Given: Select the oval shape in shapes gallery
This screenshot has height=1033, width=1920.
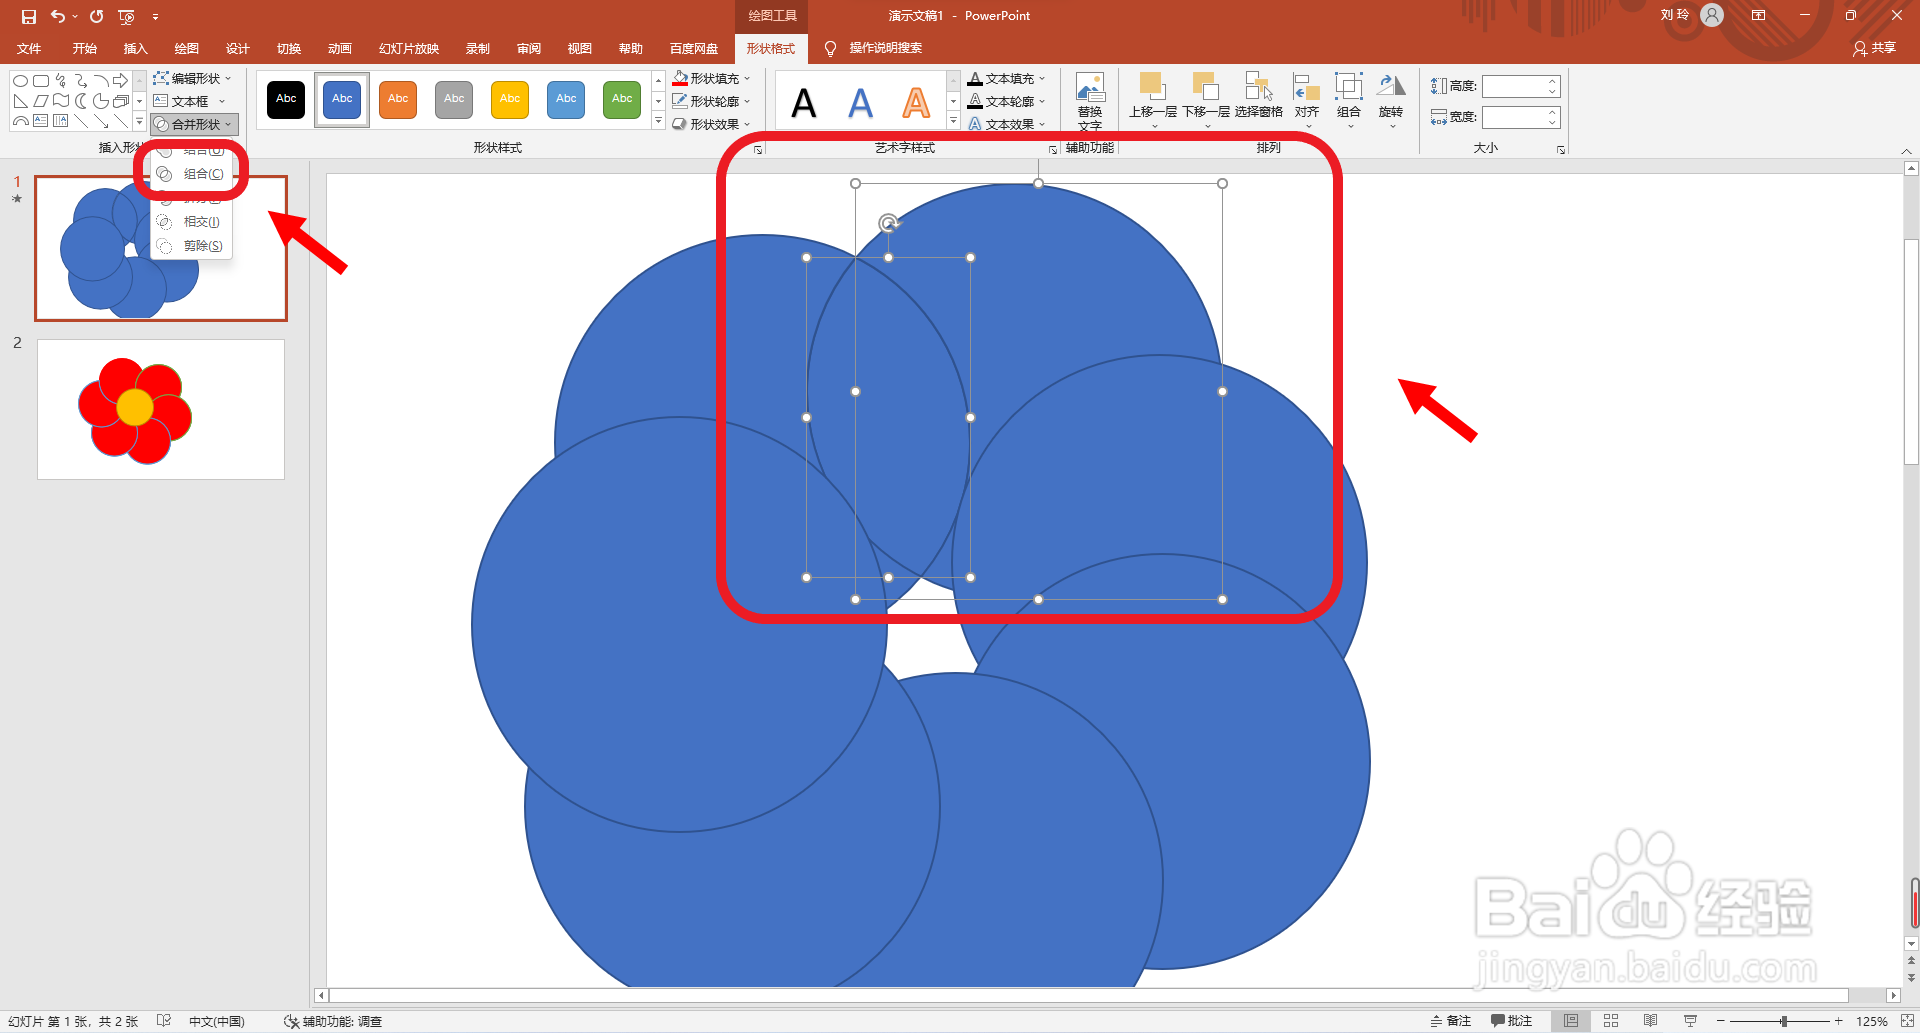Looking at the screenshot, I should tap(20, 81).
